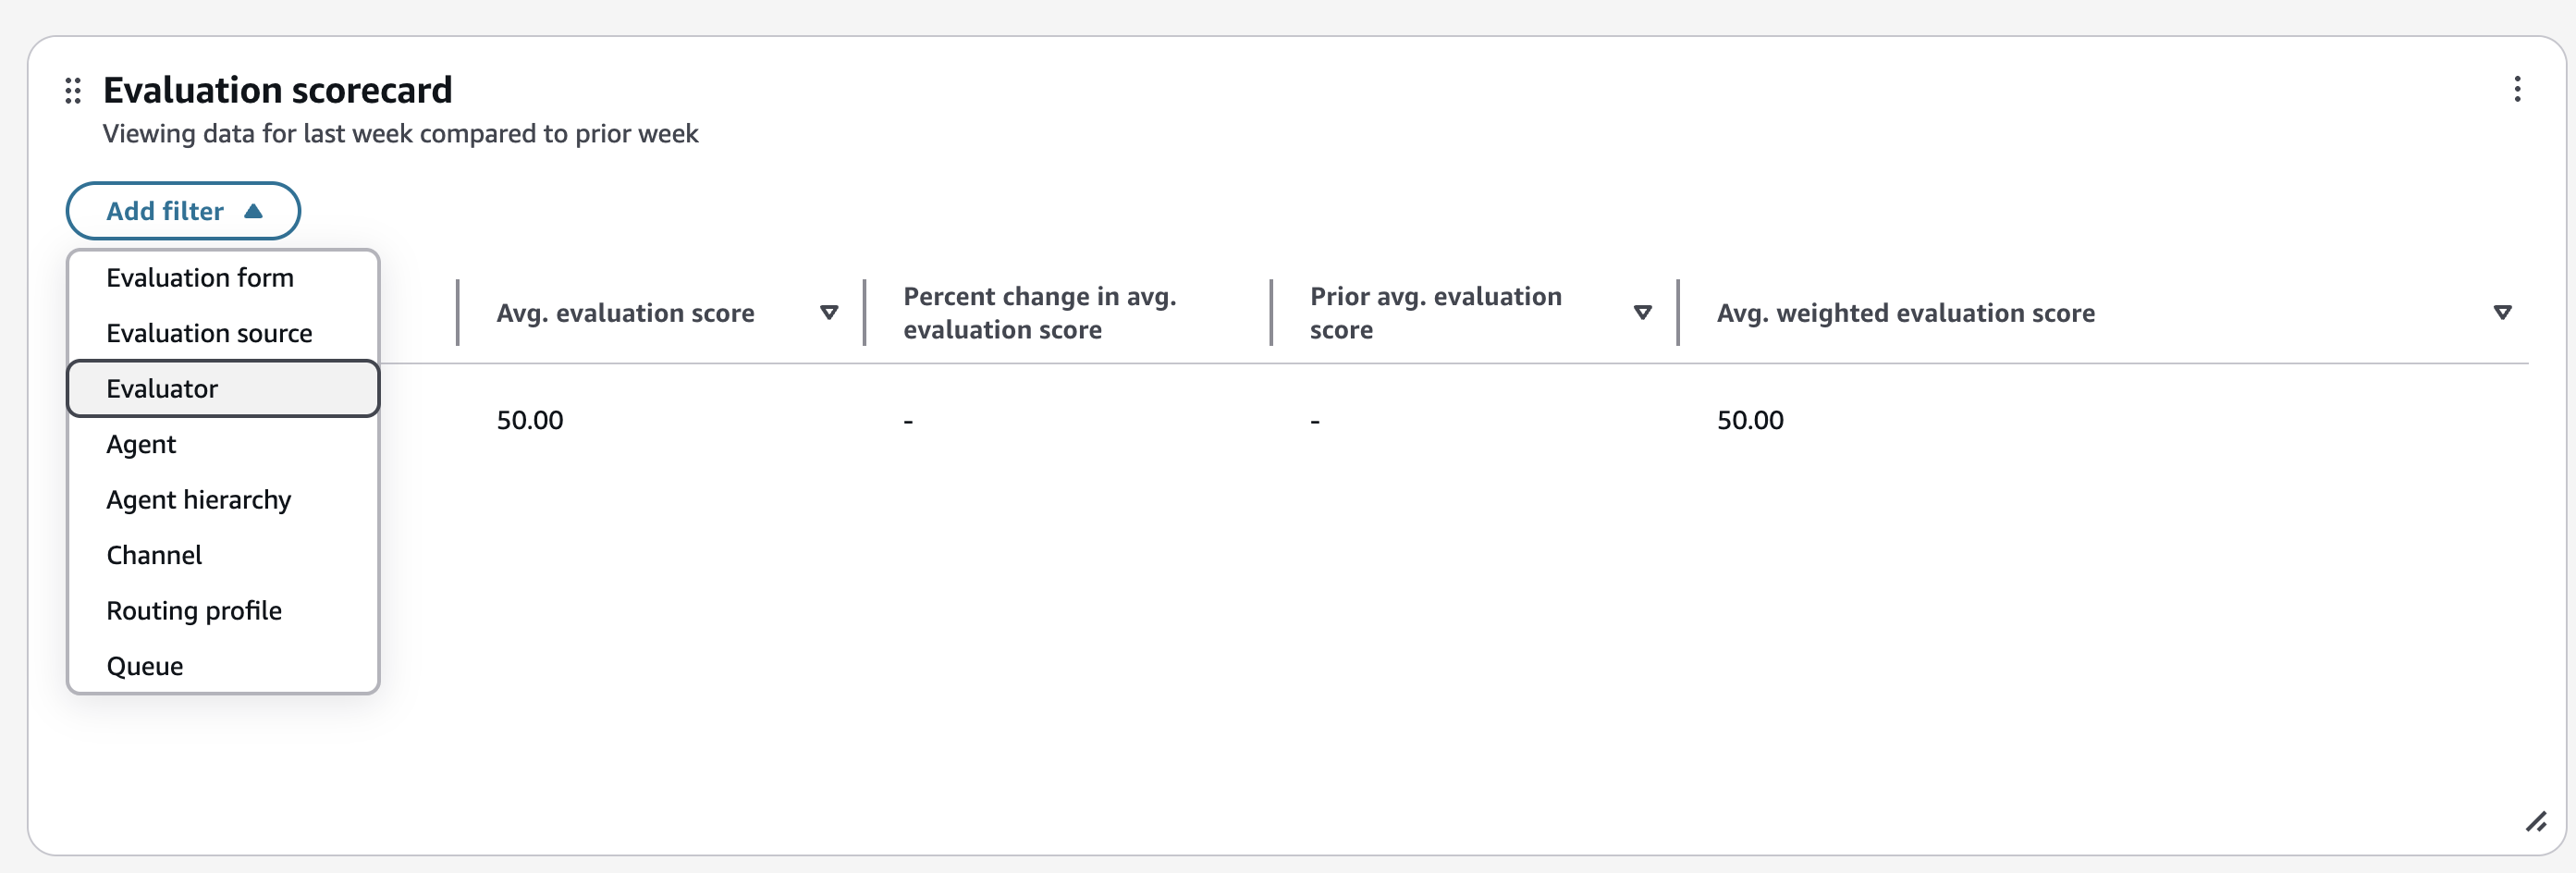Click the Avg. evaluation score column header
The height and width of the screenshot is (873, 2576).
coord(625,312)
